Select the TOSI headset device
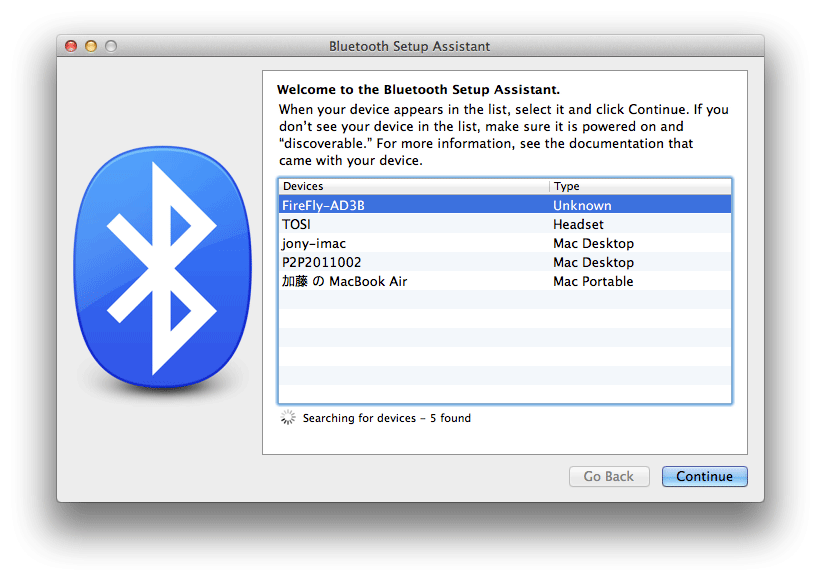Viewport: 821px width, 581px height. [x=505, y=224]
